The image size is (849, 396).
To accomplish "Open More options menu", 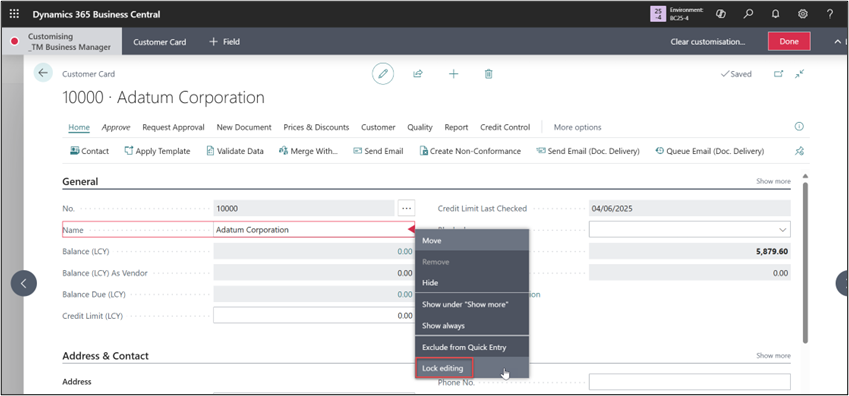I will point(577,127).
